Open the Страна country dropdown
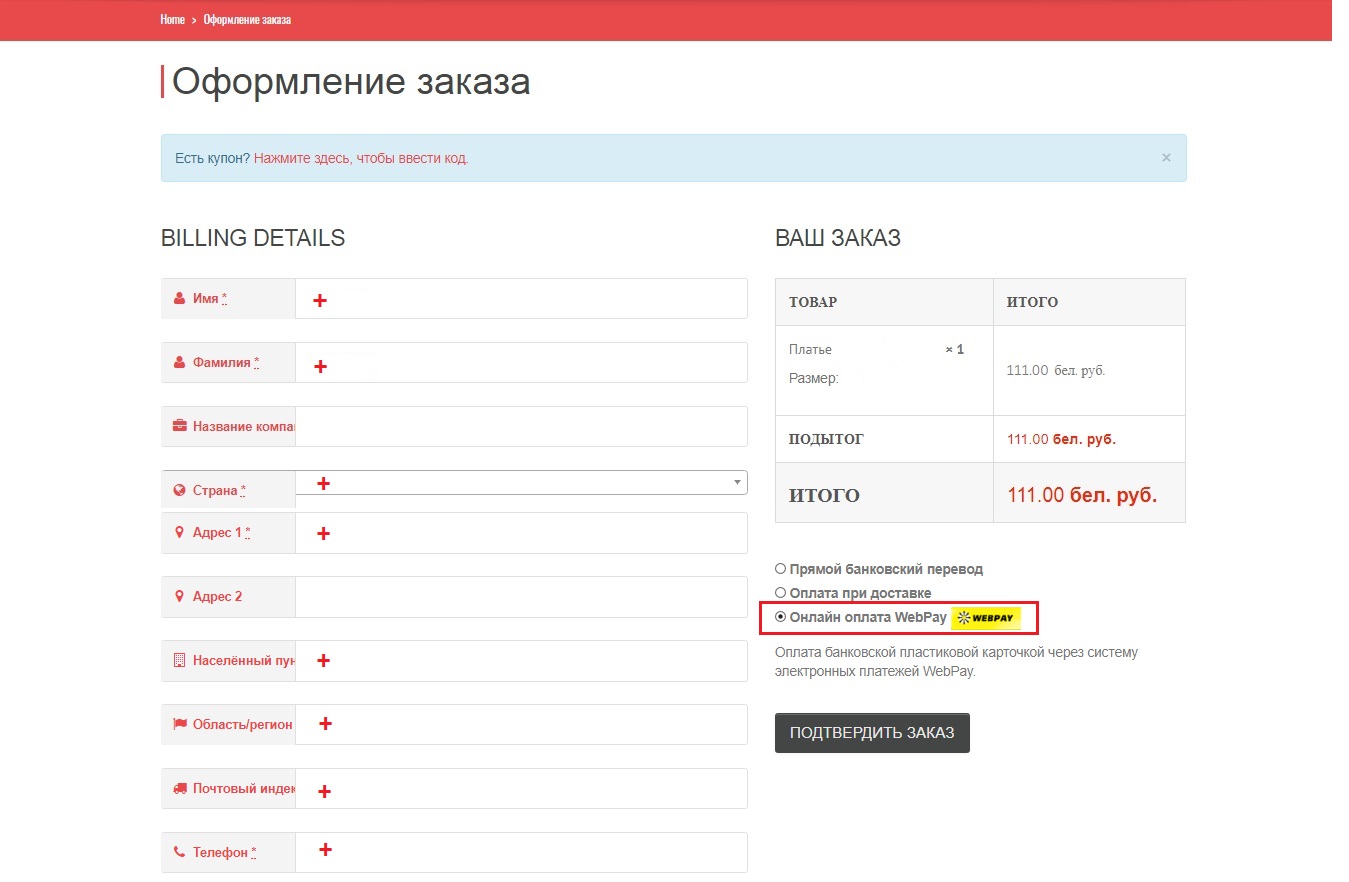The height and width of the screenshot is (882, 1349). pos(738,482)
